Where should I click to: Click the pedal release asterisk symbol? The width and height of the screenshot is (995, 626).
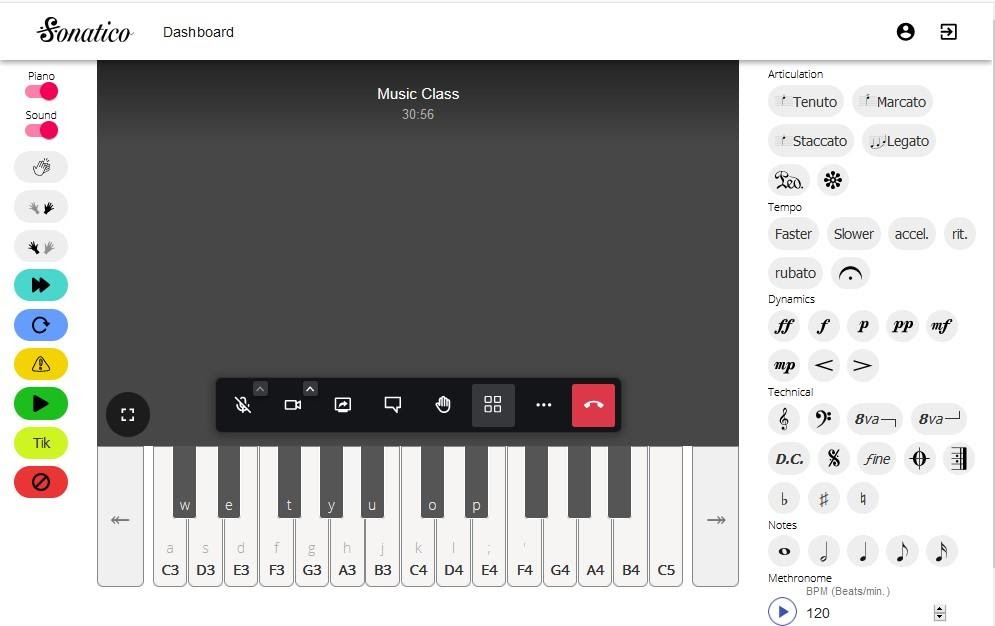[833, 180]
